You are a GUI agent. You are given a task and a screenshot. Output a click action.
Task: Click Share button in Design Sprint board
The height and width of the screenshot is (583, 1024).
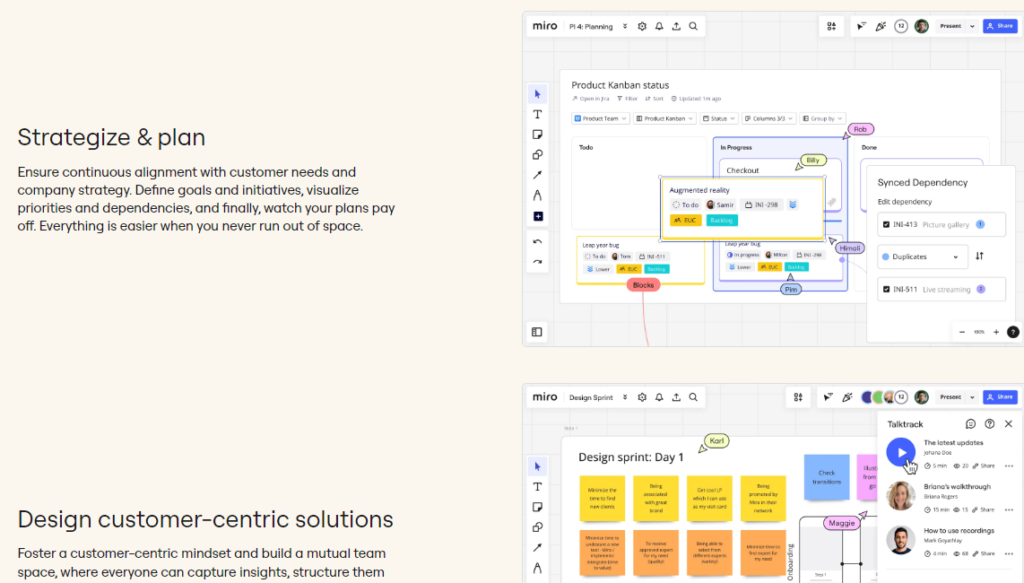coord(1000,397)
